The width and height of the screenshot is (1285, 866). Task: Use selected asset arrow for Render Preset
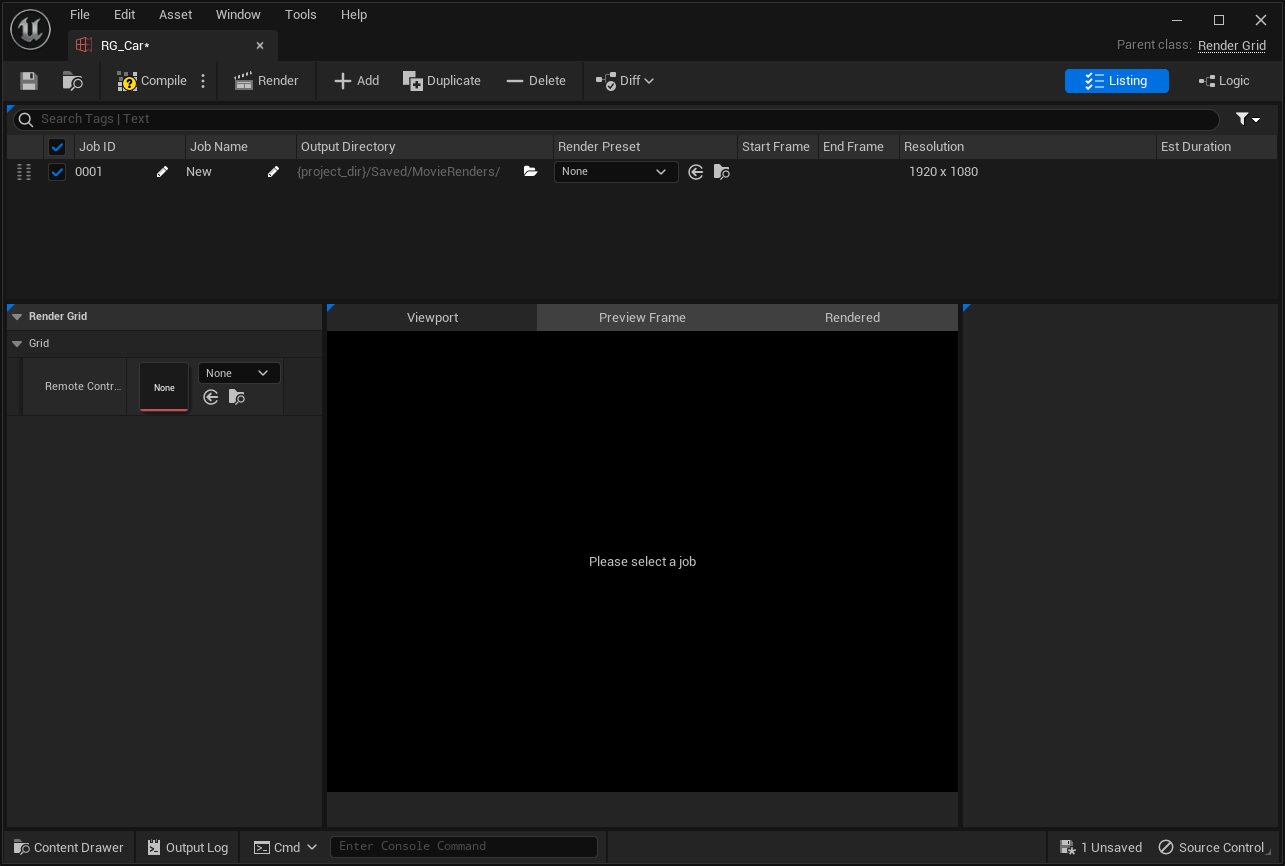[x=696, y=171]
